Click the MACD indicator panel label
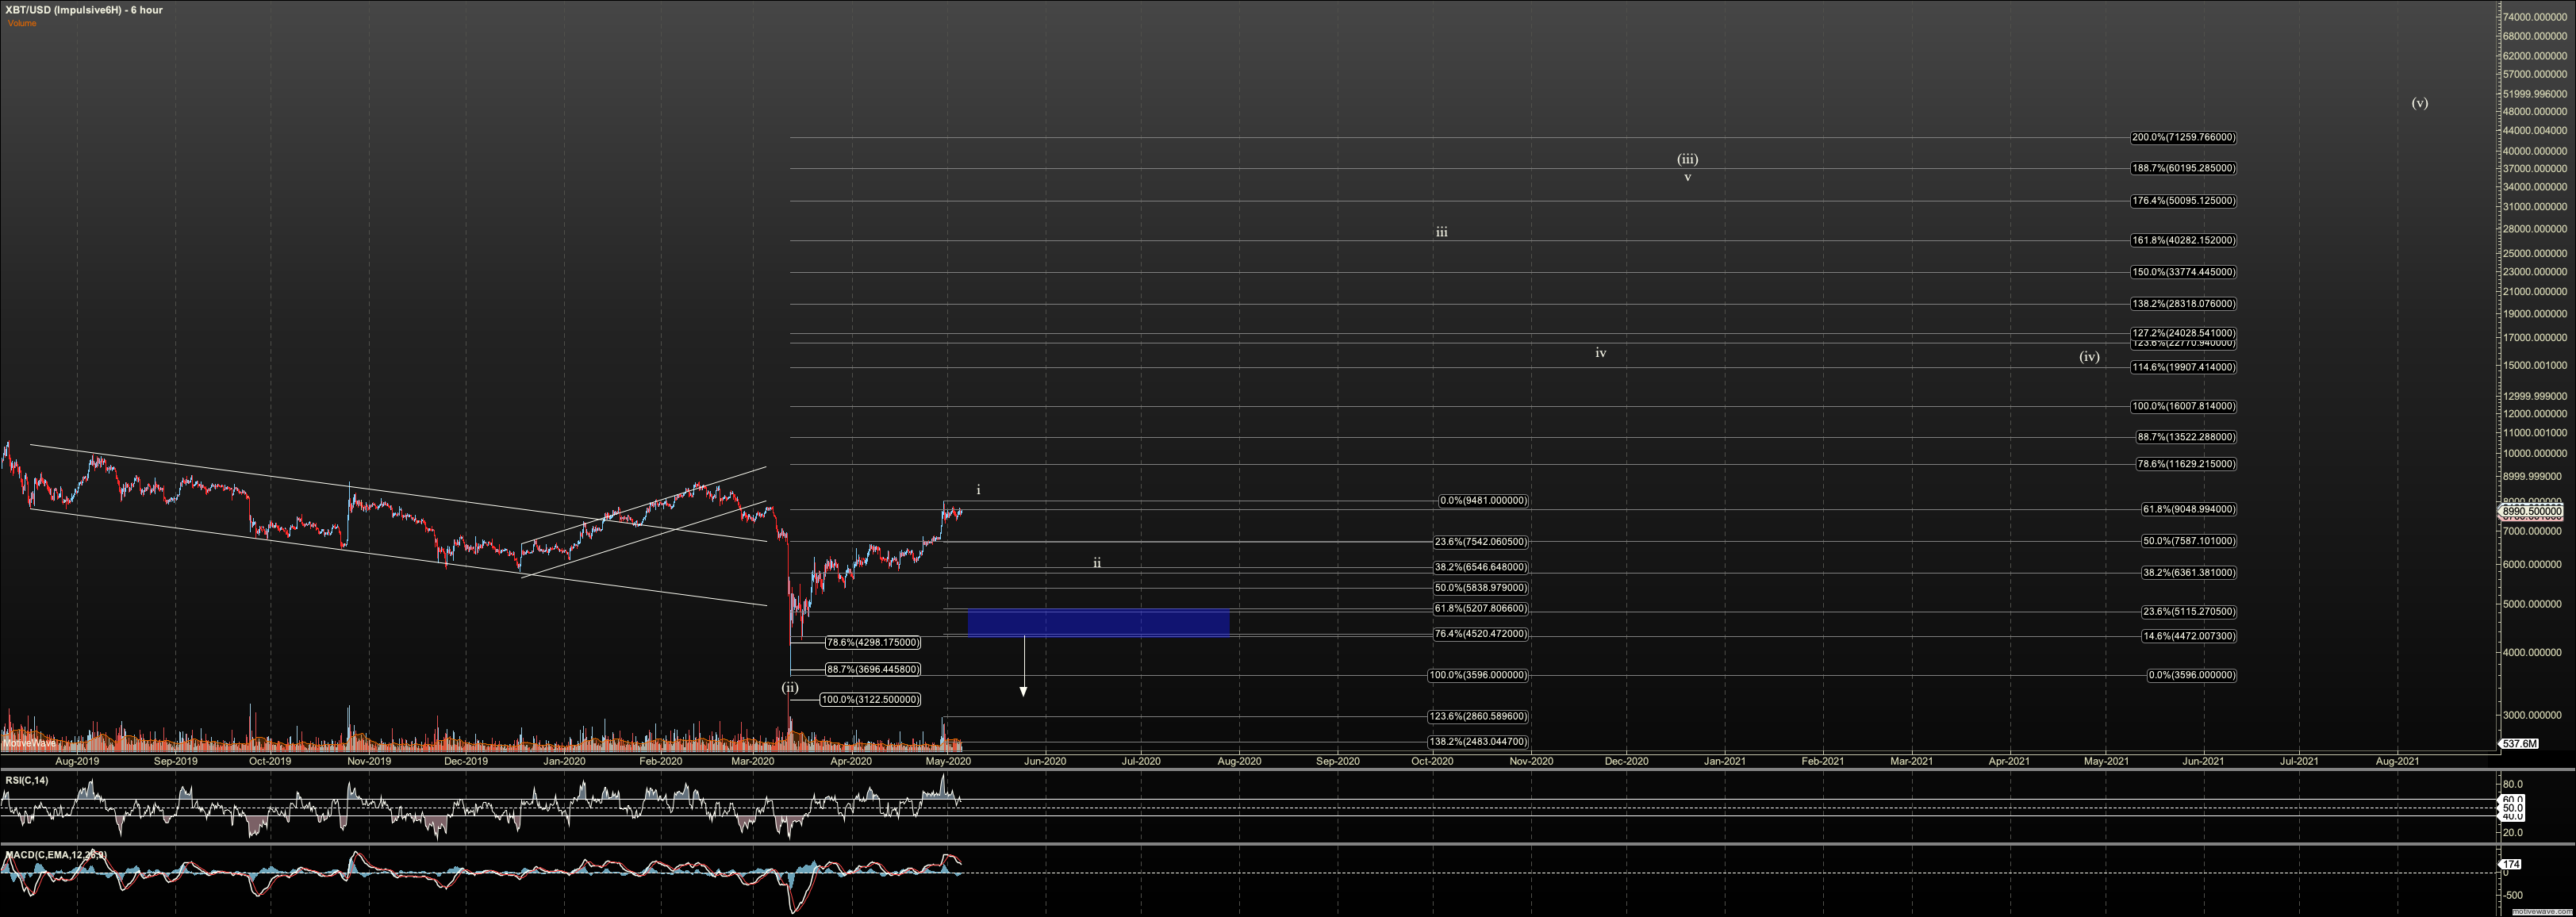The height and width of the screenshot is (917, 2576). [56, 855]
